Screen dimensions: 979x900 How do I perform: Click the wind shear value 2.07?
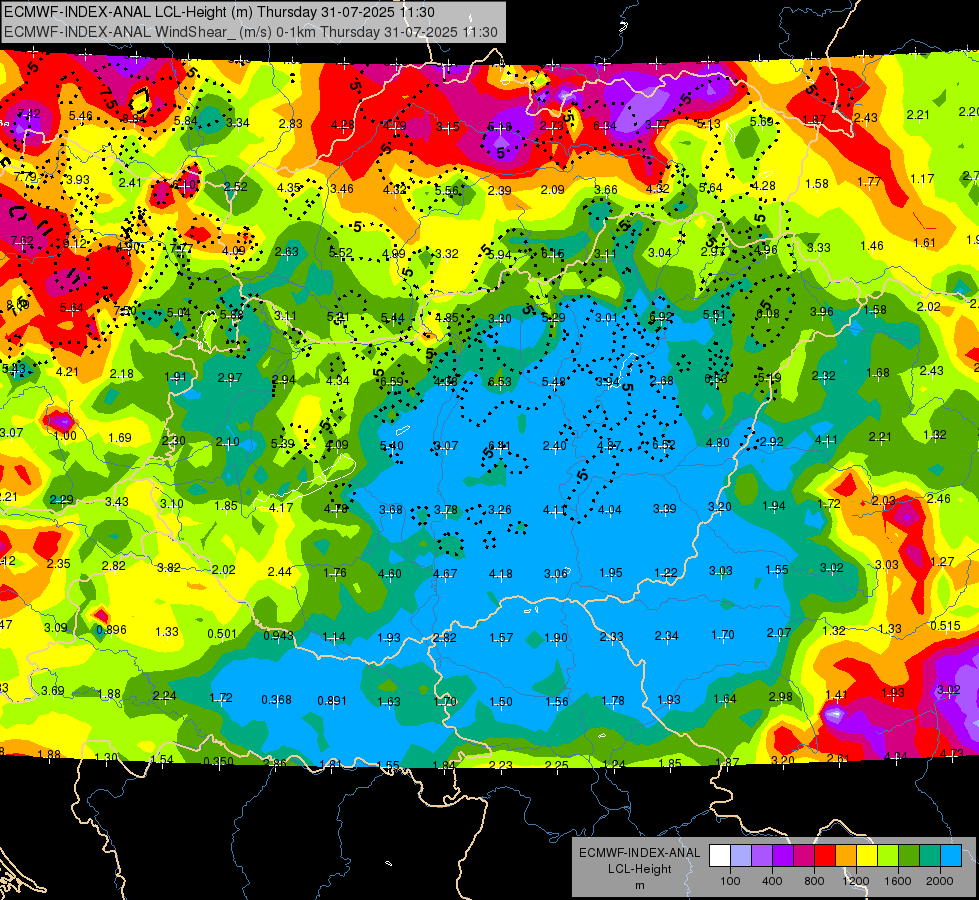(x=779, y=633)
